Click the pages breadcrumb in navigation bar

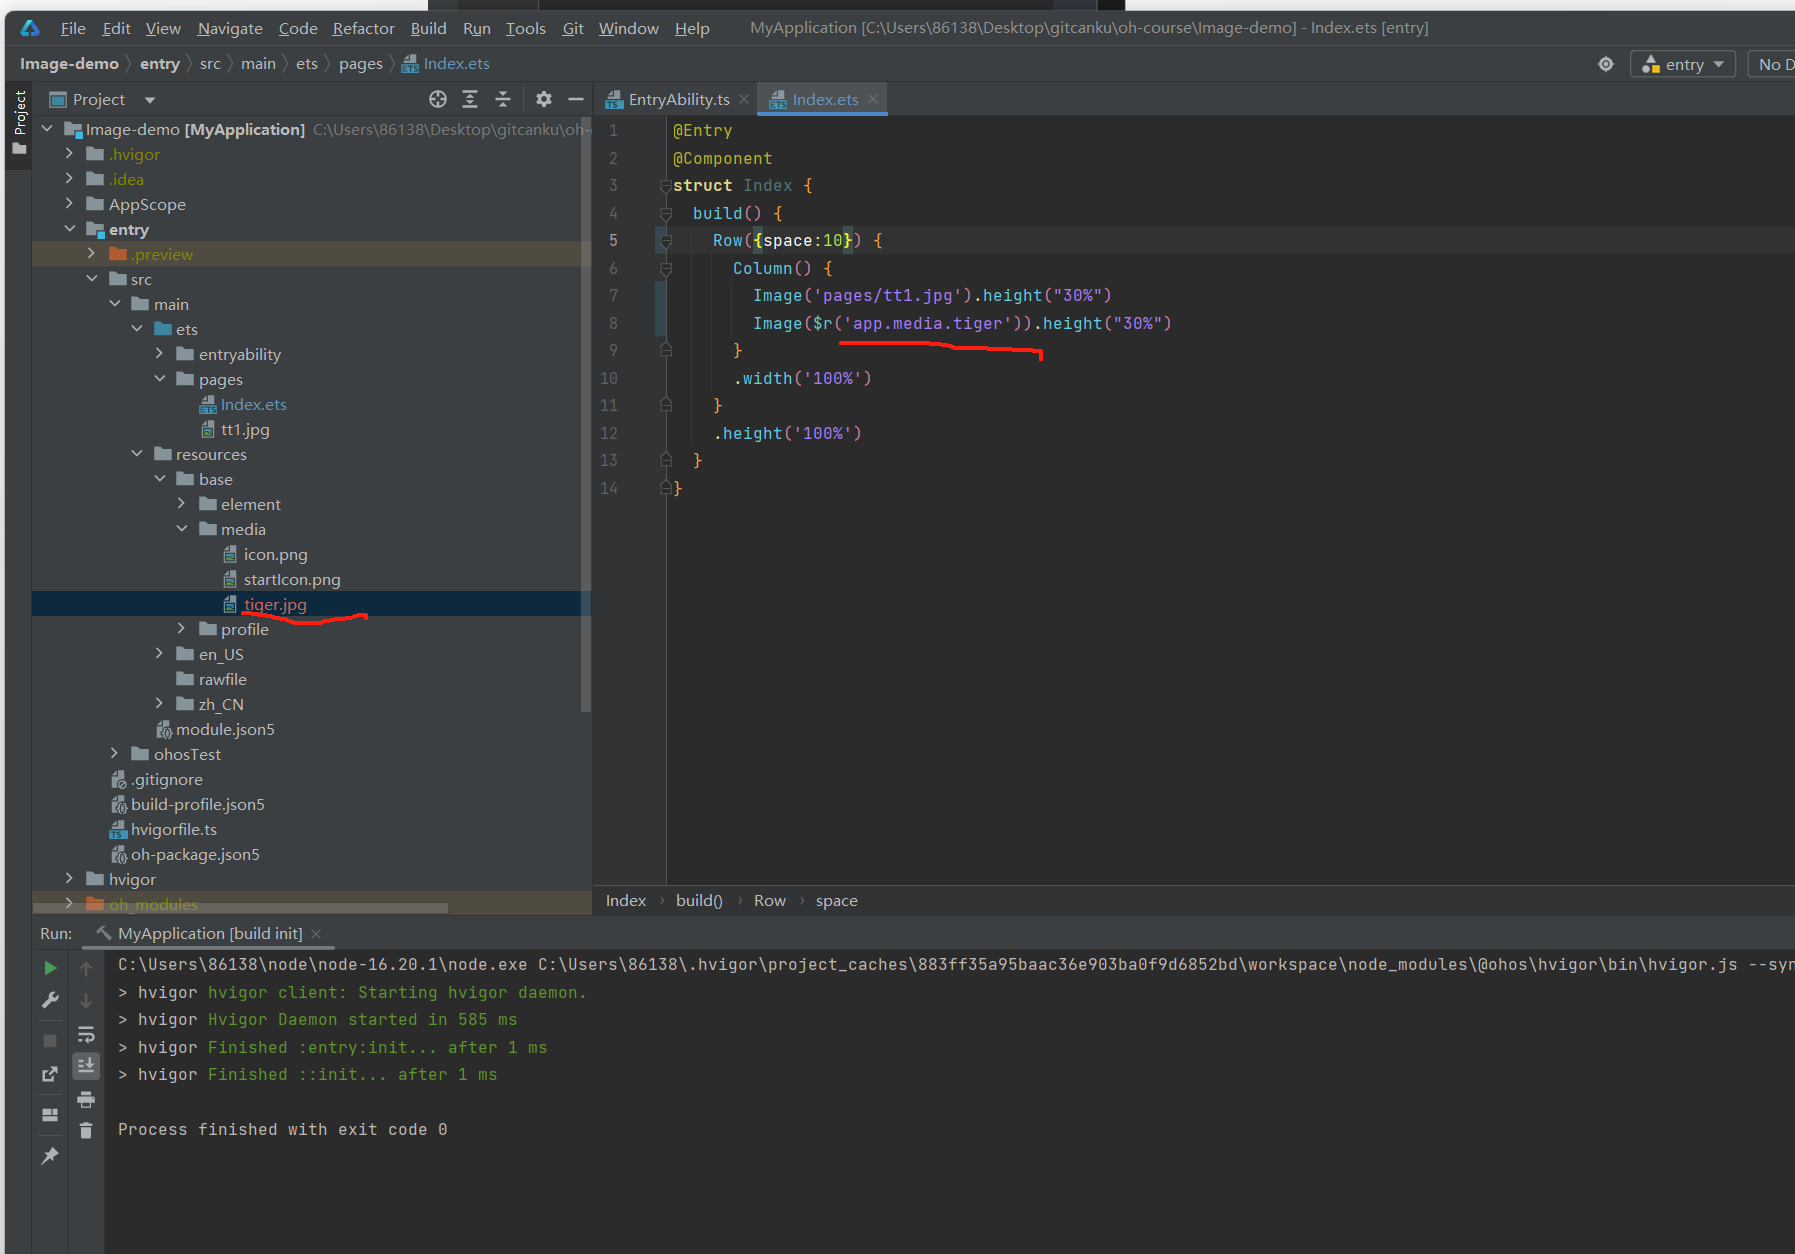(x=360, y=64)
